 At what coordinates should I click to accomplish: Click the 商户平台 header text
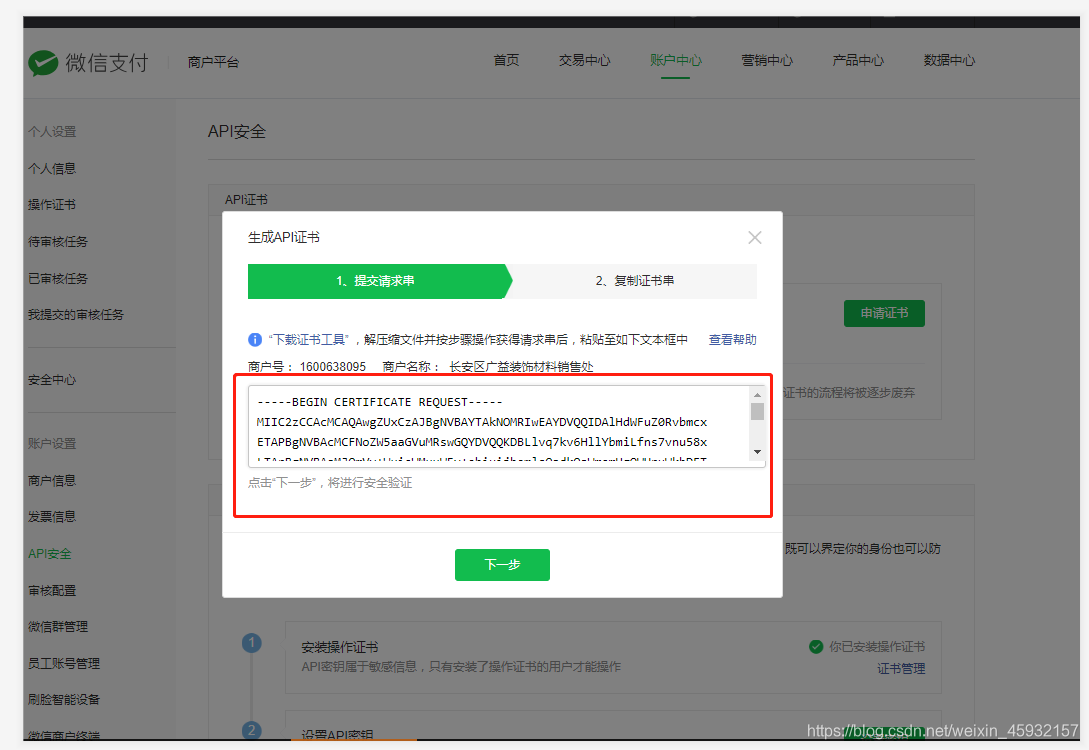(x=213, y=62)
